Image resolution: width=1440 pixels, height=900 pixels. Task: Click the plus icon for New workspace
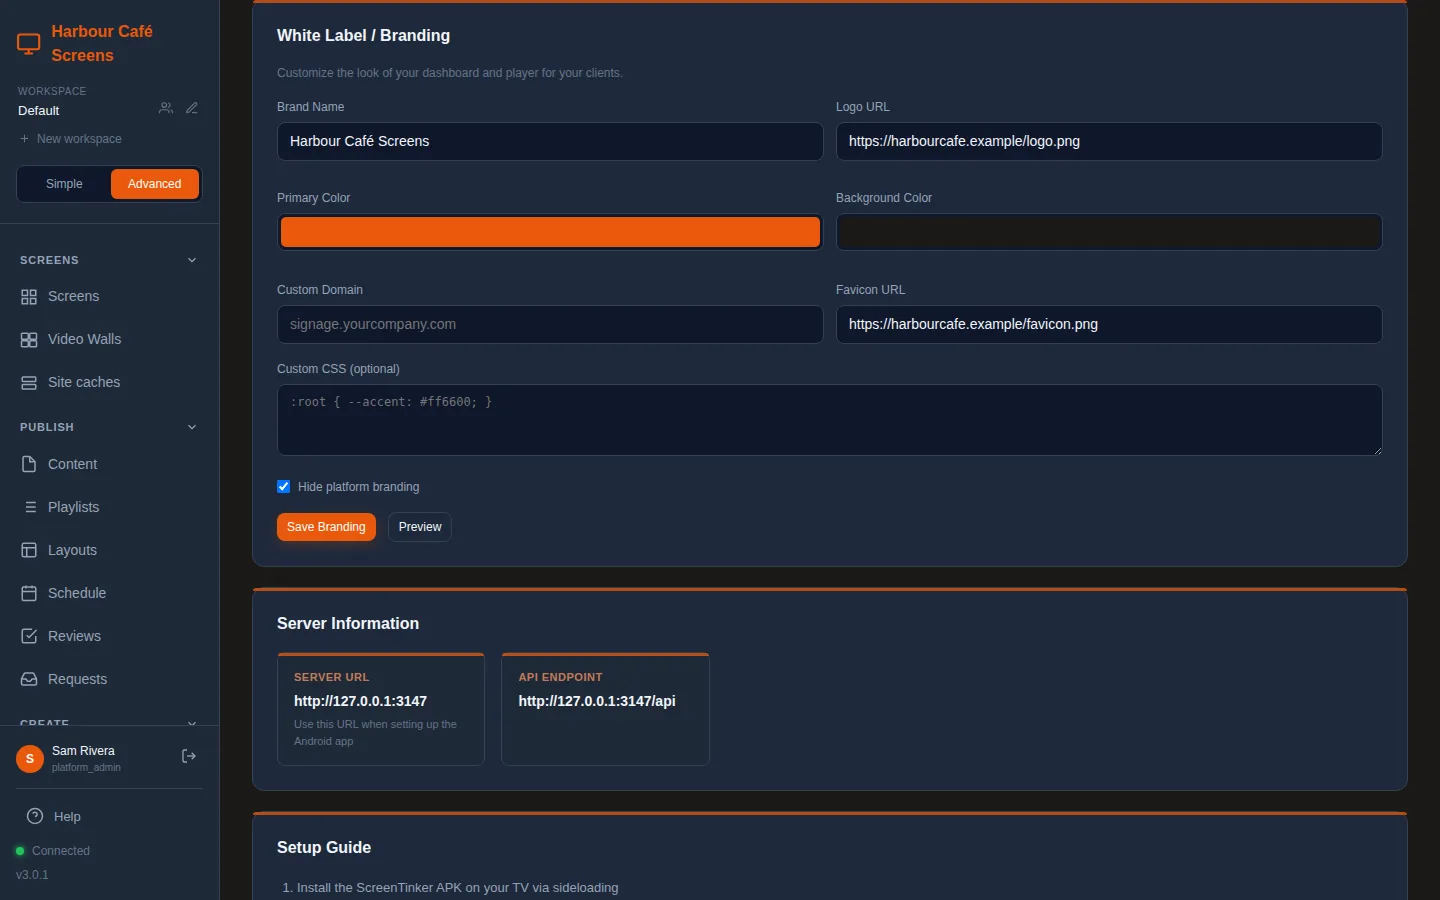tap(24, 139)
